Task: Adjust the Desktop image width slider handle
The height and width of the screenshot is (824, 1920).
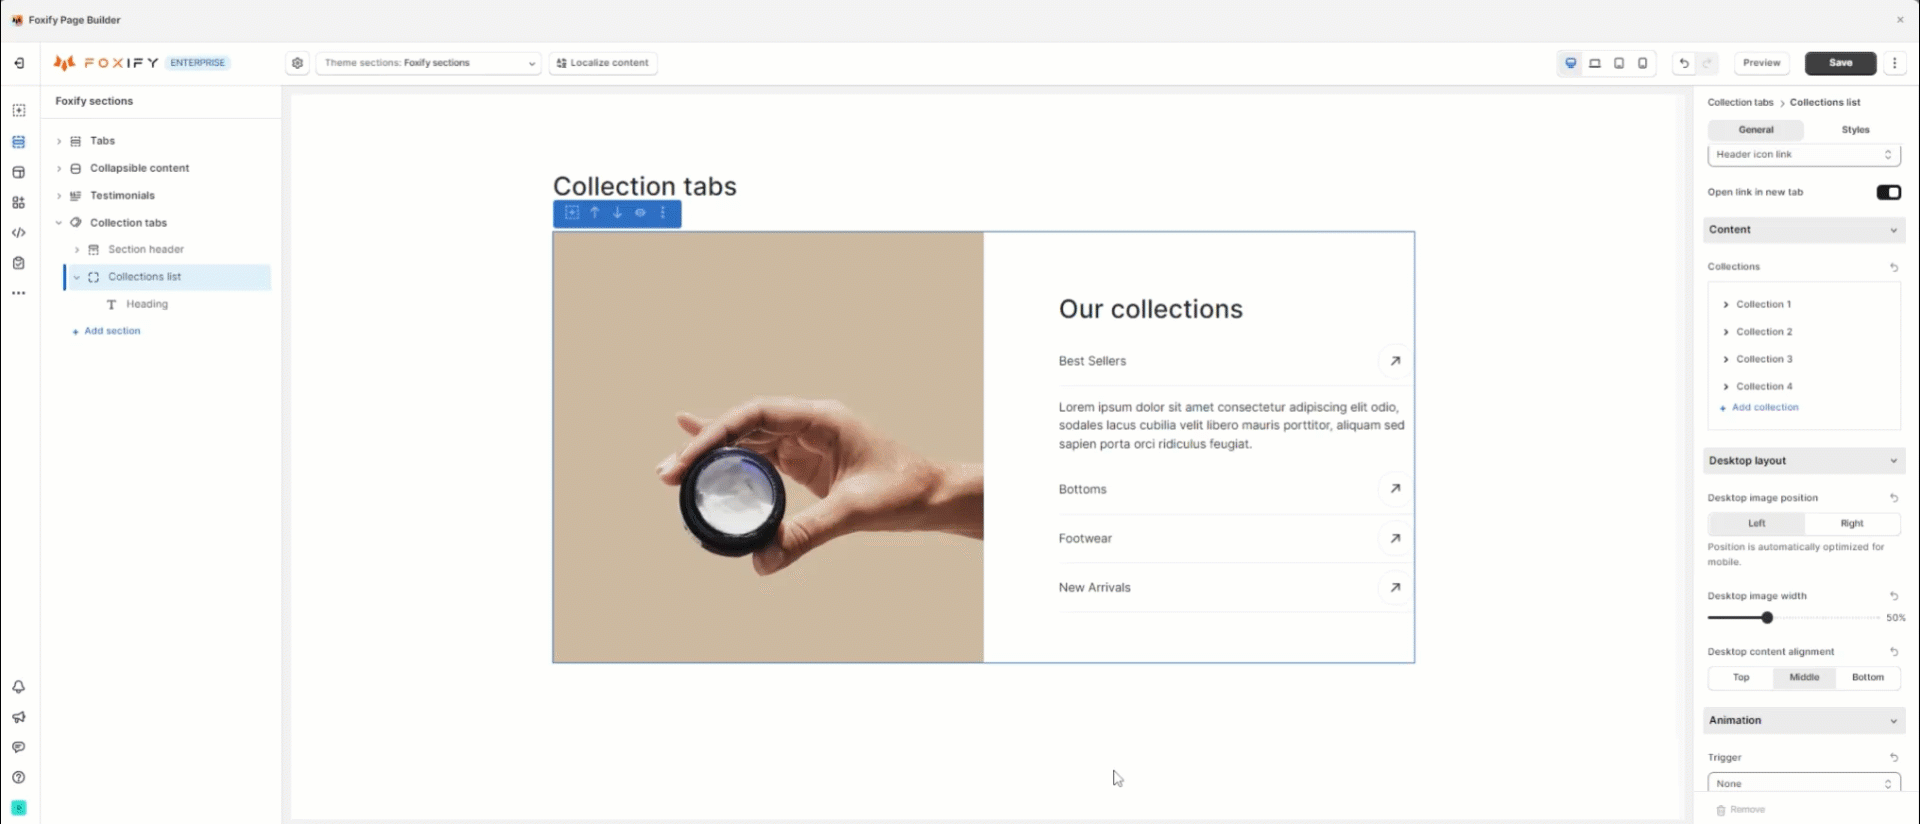Action: 1767,618
